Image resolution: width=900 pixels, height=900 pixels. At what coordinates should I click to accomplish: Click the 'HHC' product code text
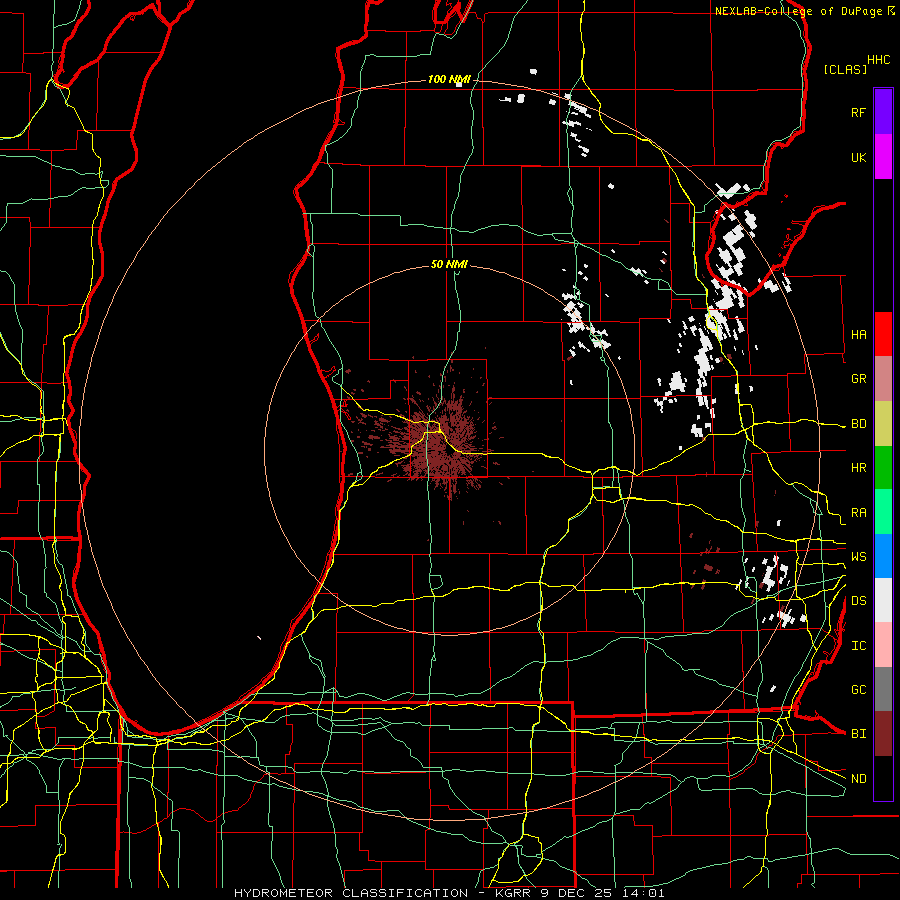[x=879, y=60]
